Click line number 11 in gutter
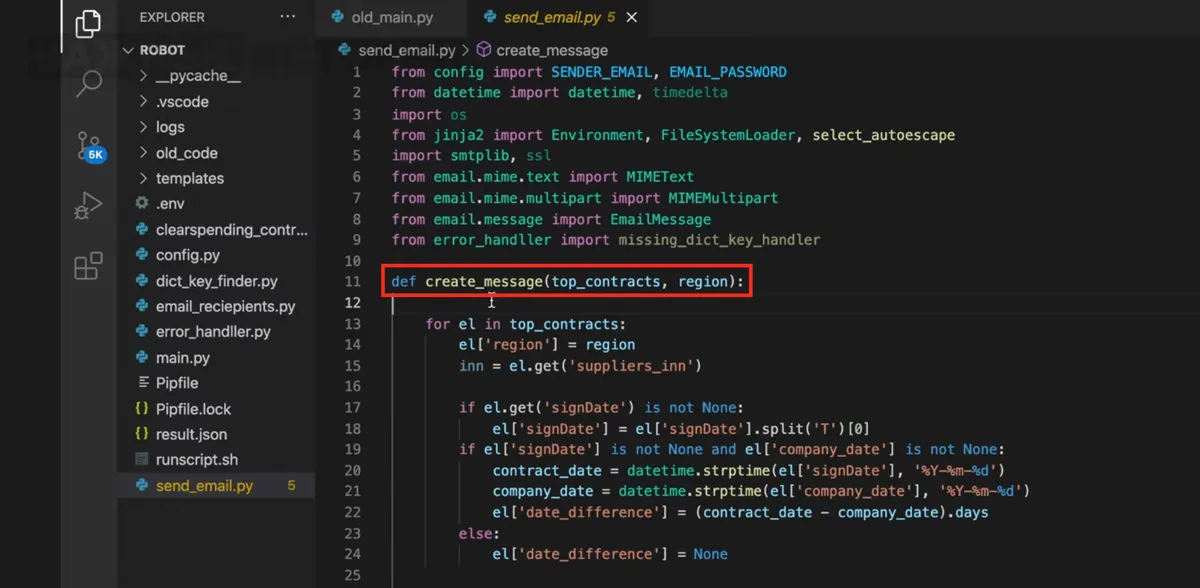The image size is (1200, 588). 351,282
